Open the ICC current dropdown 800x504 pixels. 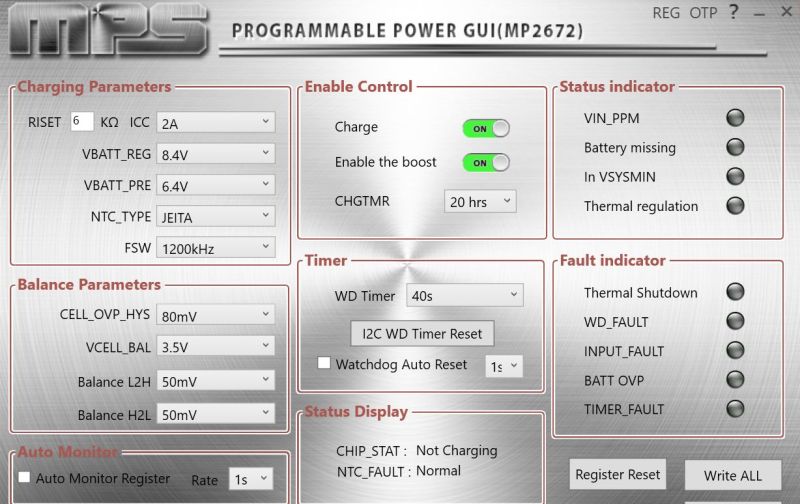click(x=215, y=123)
